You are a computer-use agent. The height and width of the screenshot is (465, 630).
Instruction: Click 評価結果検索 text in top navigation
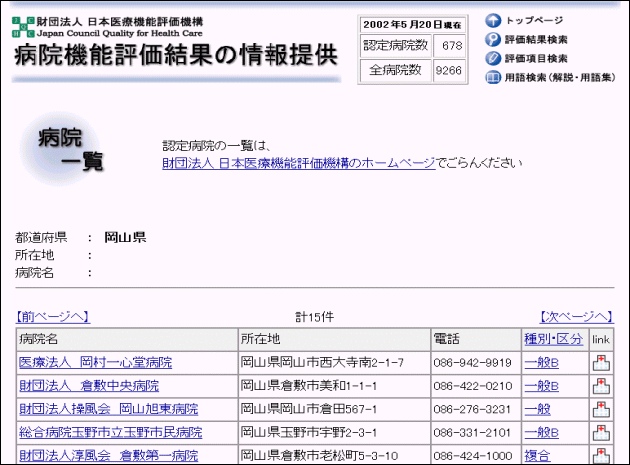point(537,40)
